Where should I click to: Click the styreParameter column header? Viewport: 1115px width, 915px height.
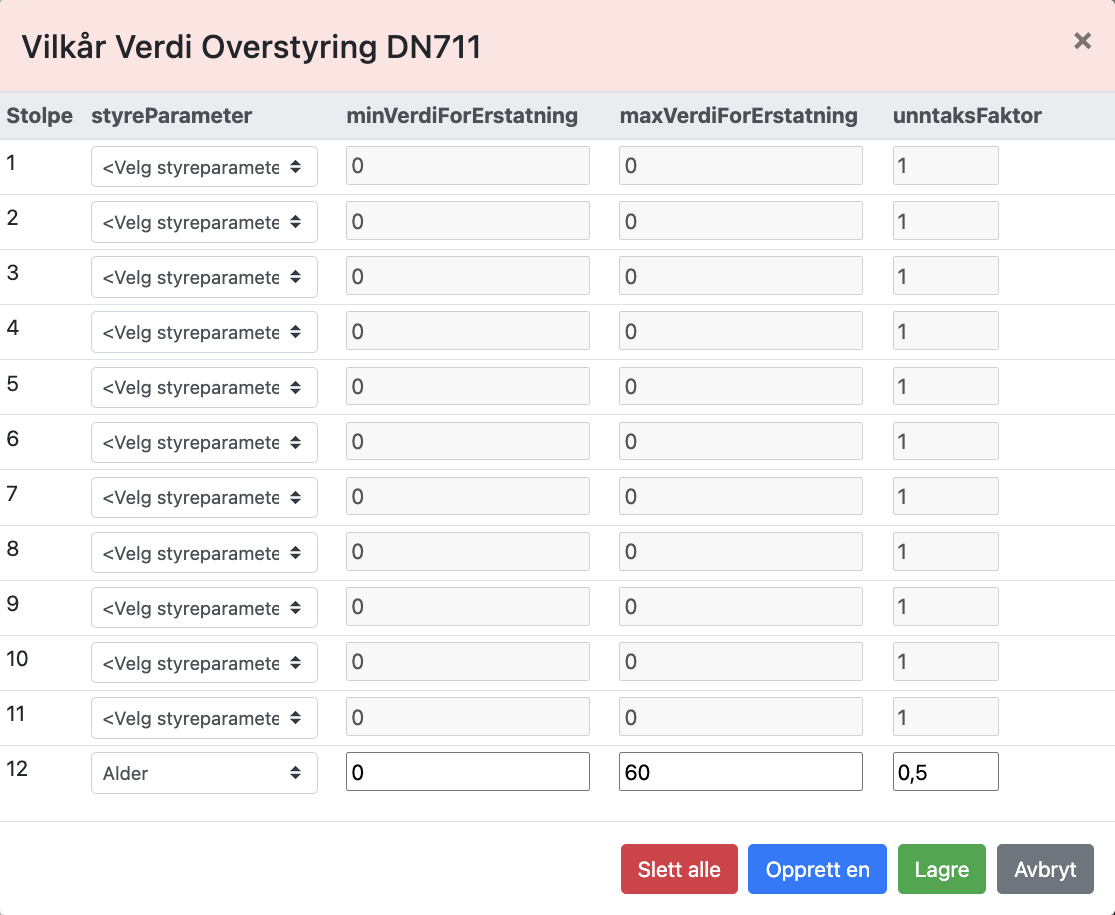[171, 116]
